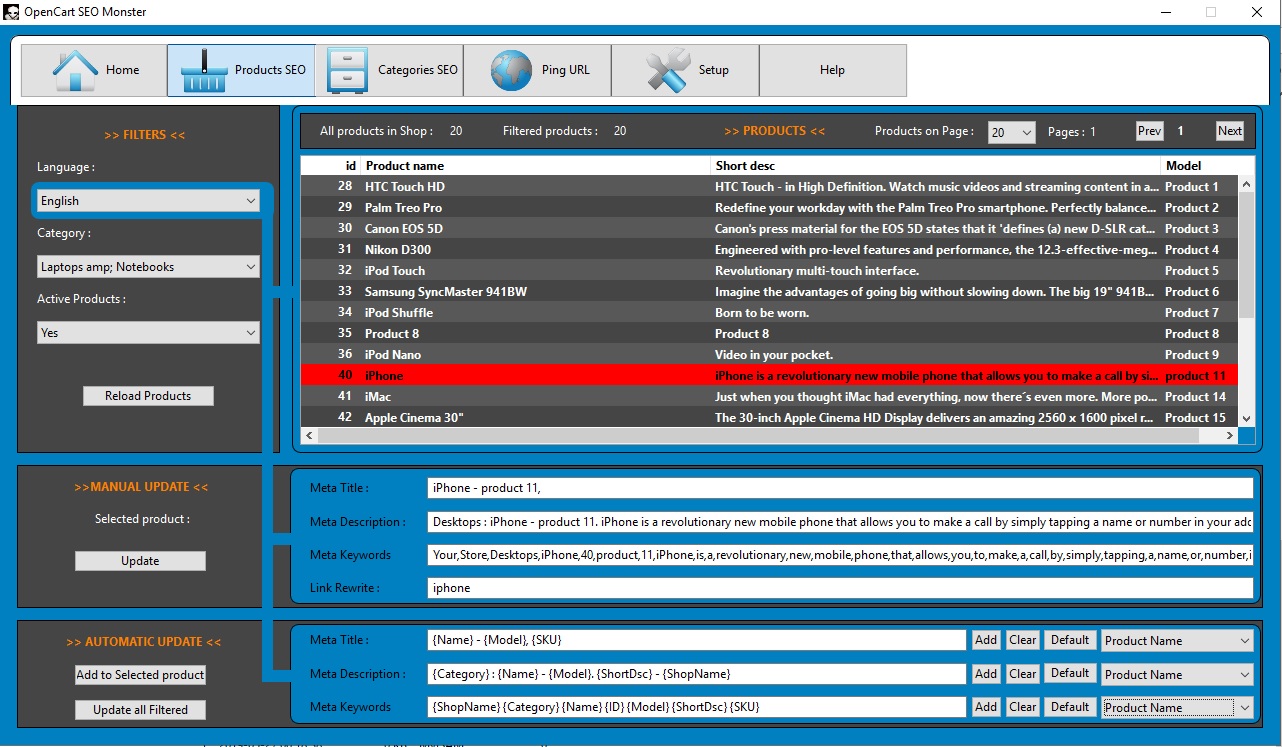
Task: Select the iMac product row
Action: click(x=769, y=397)
